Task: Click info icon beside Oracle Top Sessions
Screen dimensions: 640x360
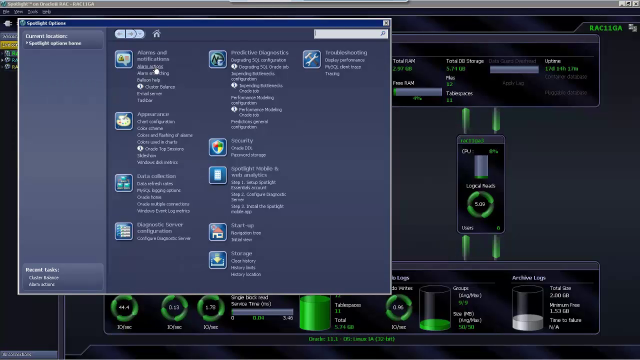Action: (x=140, y=149)
